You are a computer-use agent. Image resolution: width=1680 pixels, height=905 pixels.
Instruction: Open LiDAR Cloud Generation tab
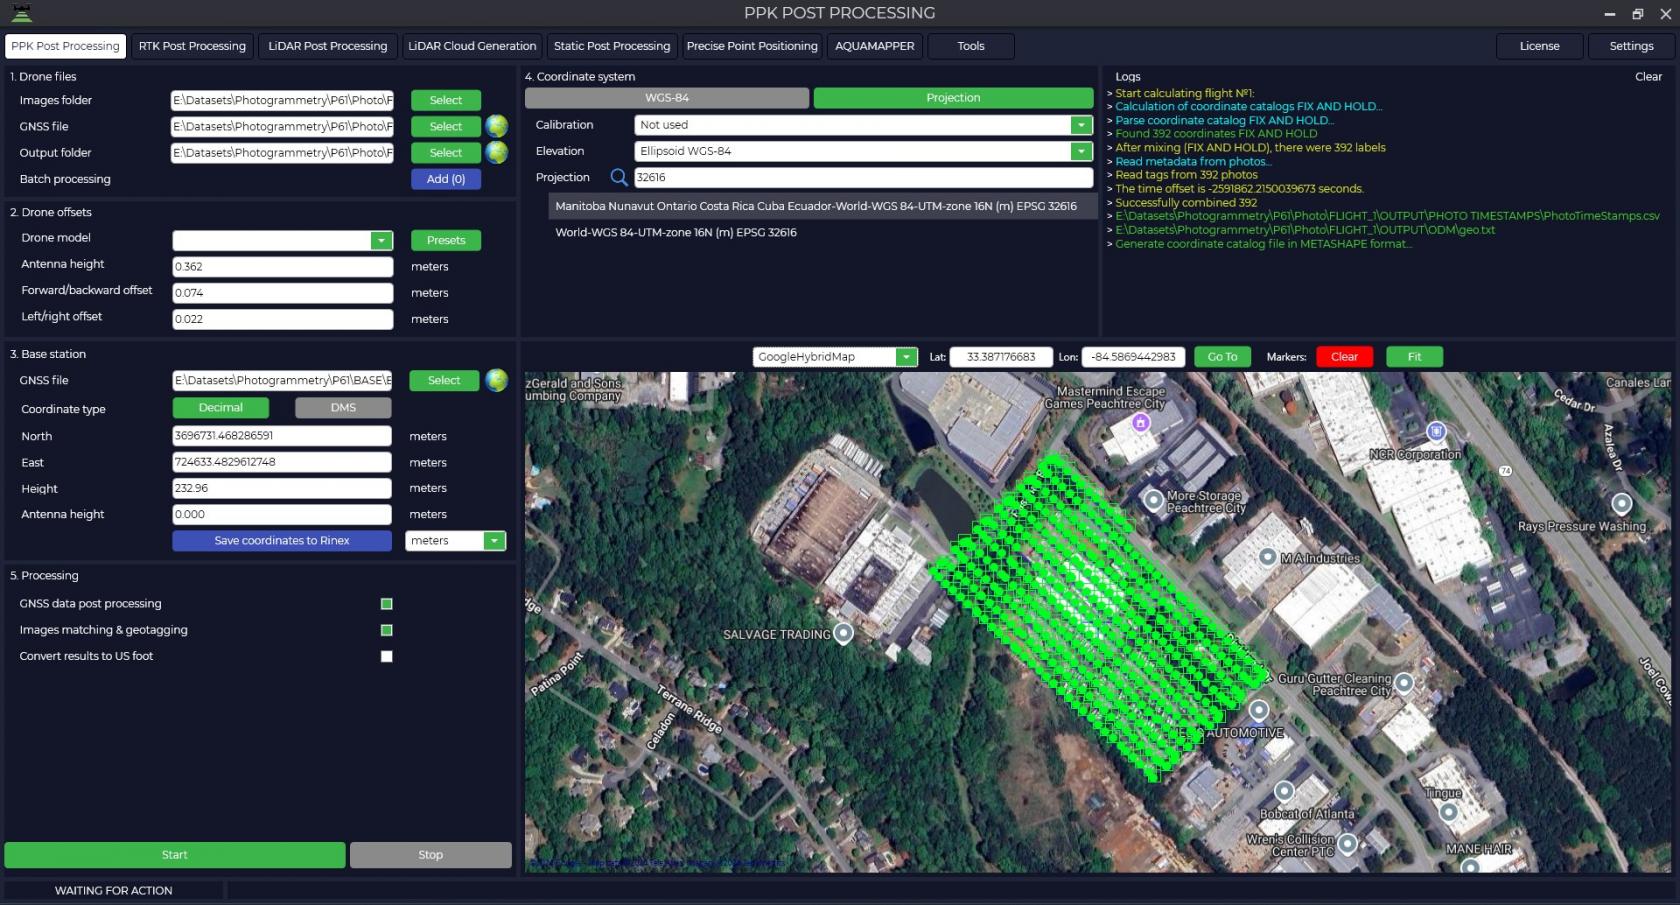[x=472, y=46]
